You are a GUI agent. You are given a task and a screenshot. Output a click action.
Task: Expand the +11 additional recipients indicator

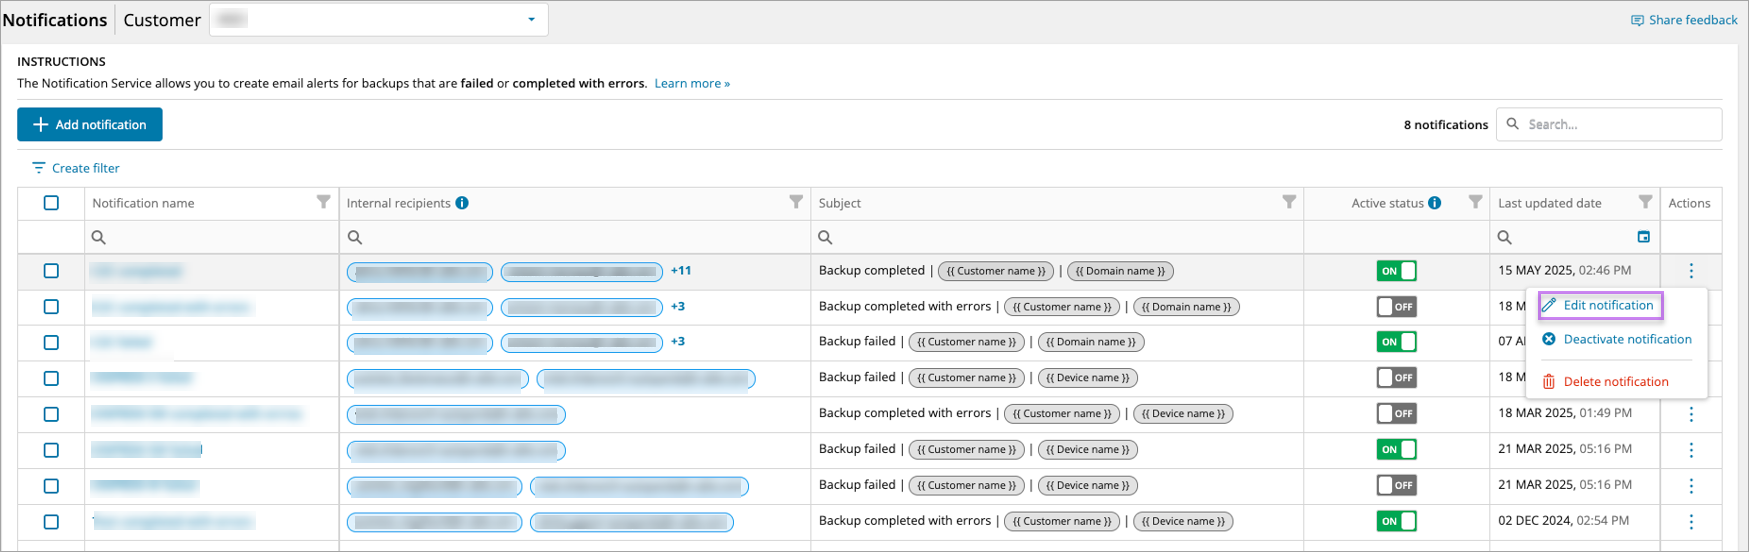[681, 271]
